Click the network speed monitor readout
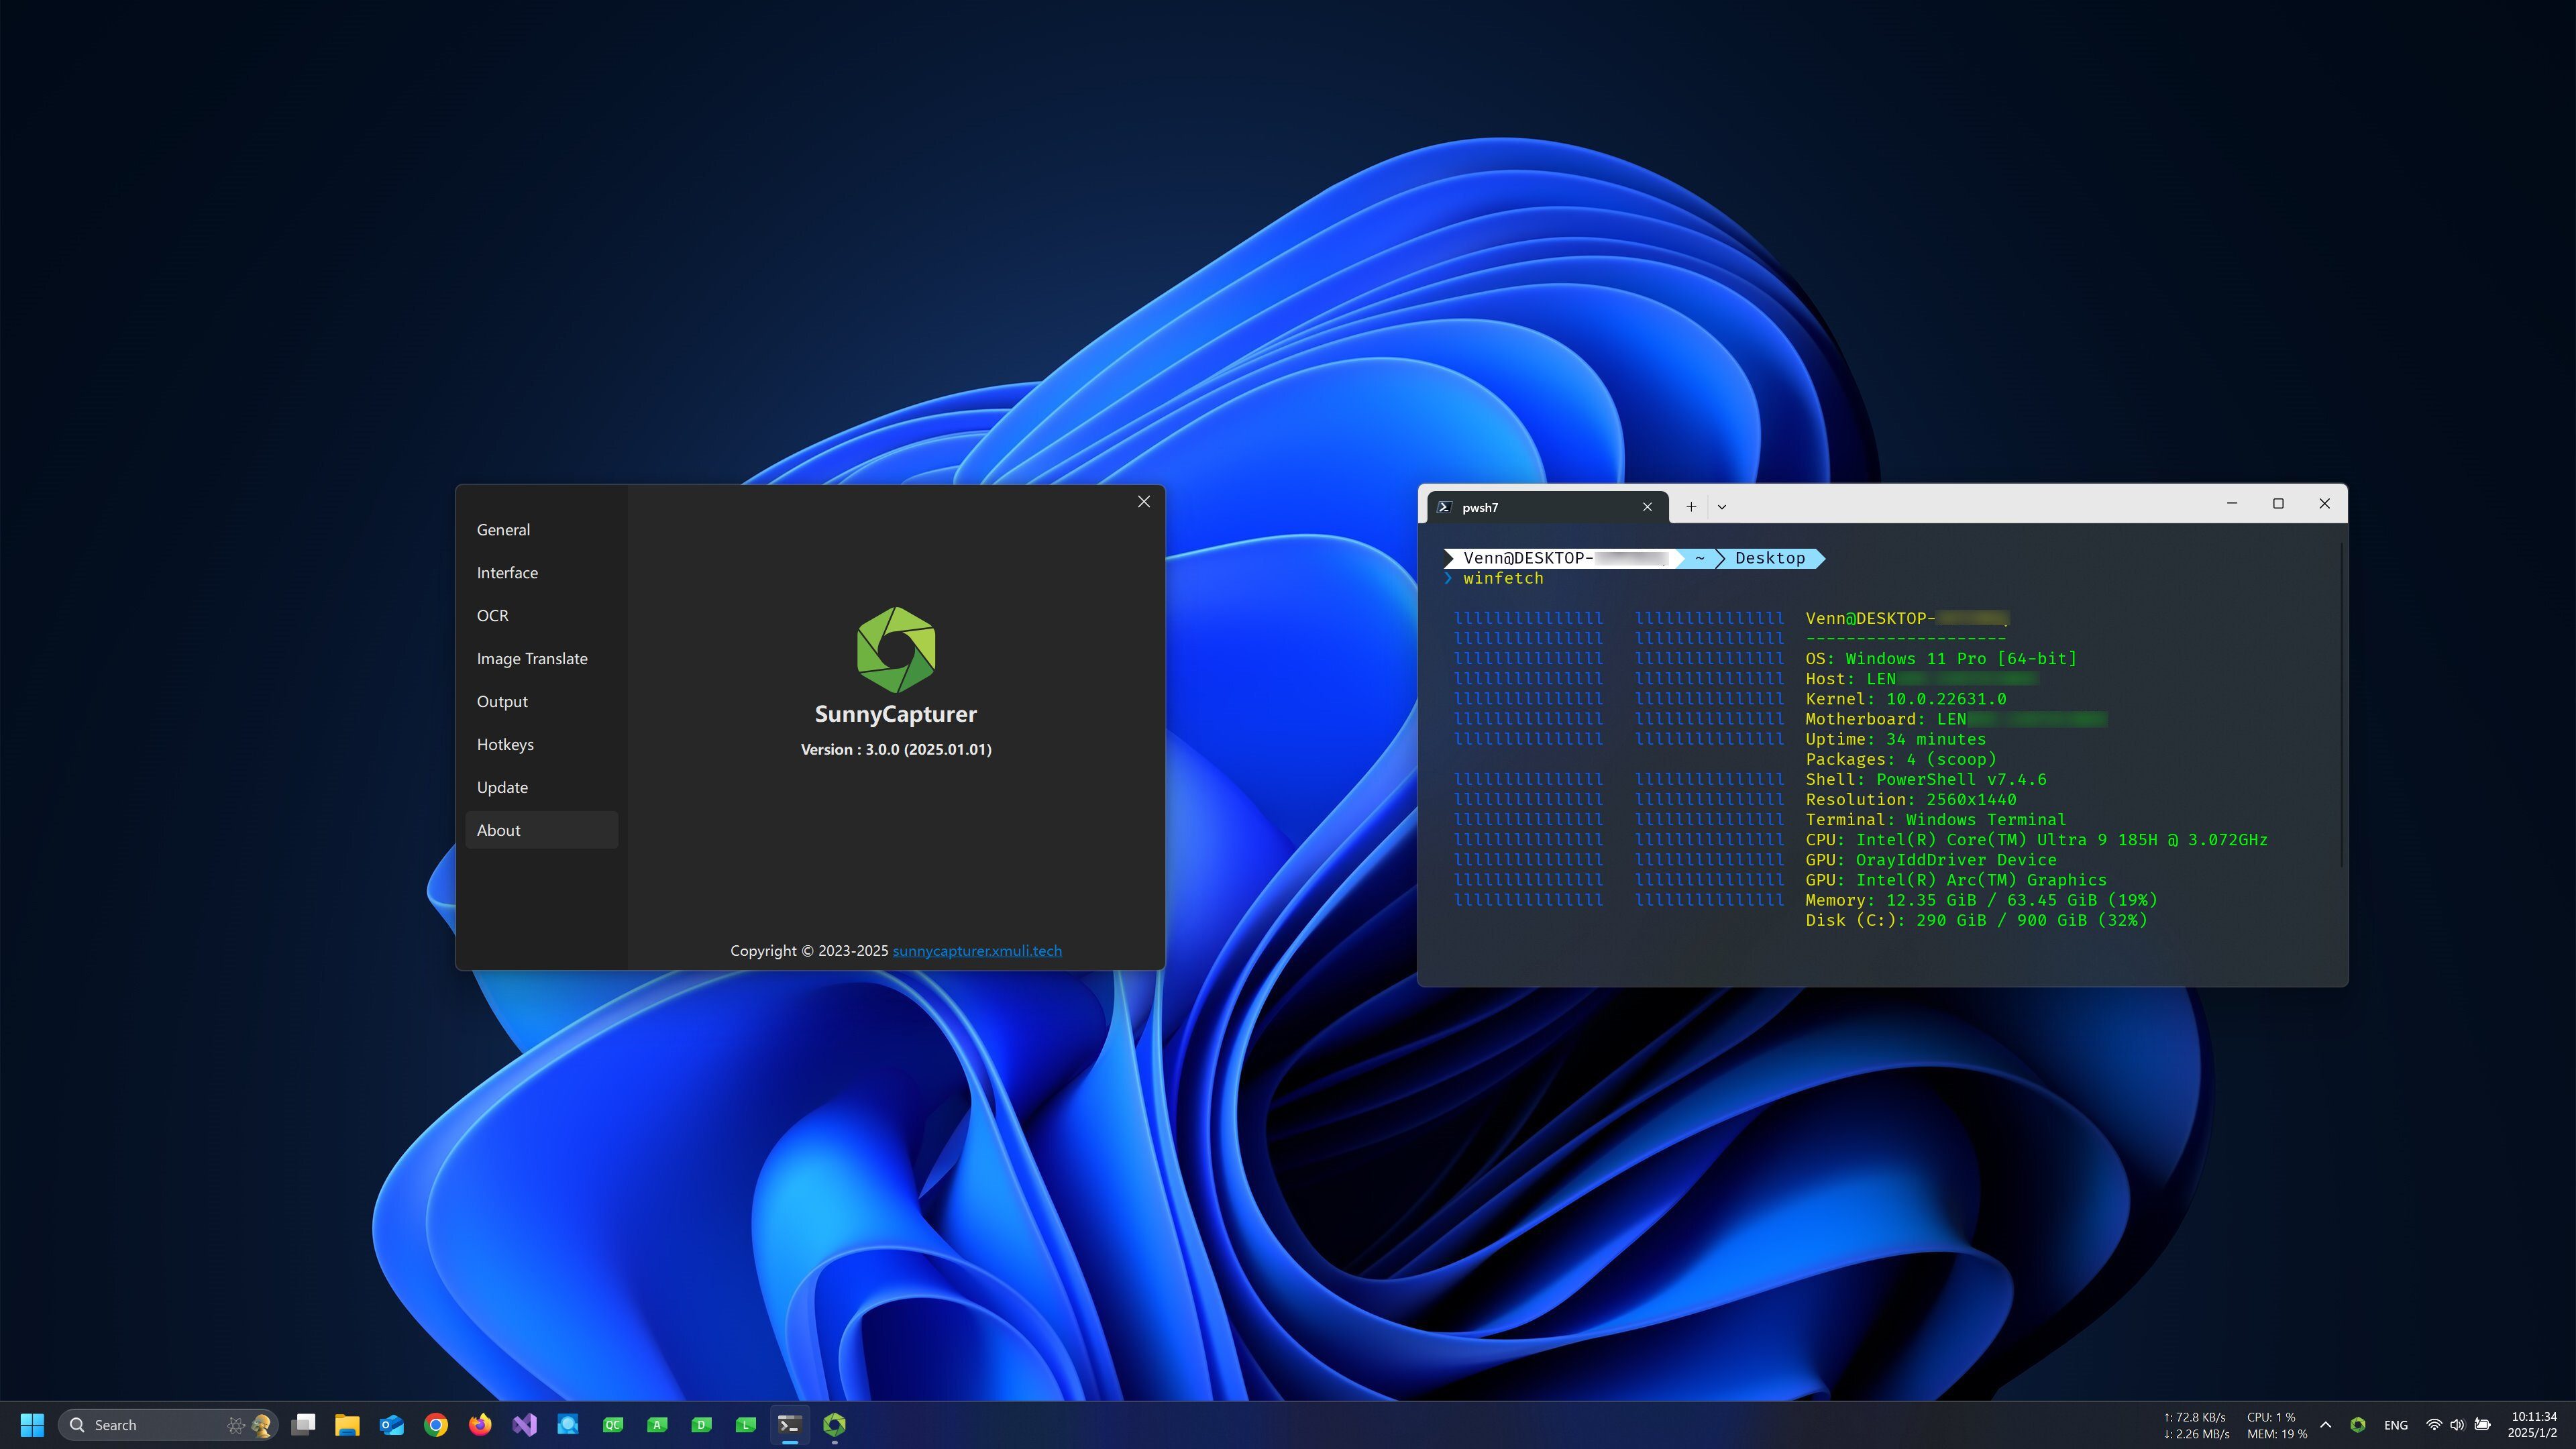 (x=2196, y=1425)
